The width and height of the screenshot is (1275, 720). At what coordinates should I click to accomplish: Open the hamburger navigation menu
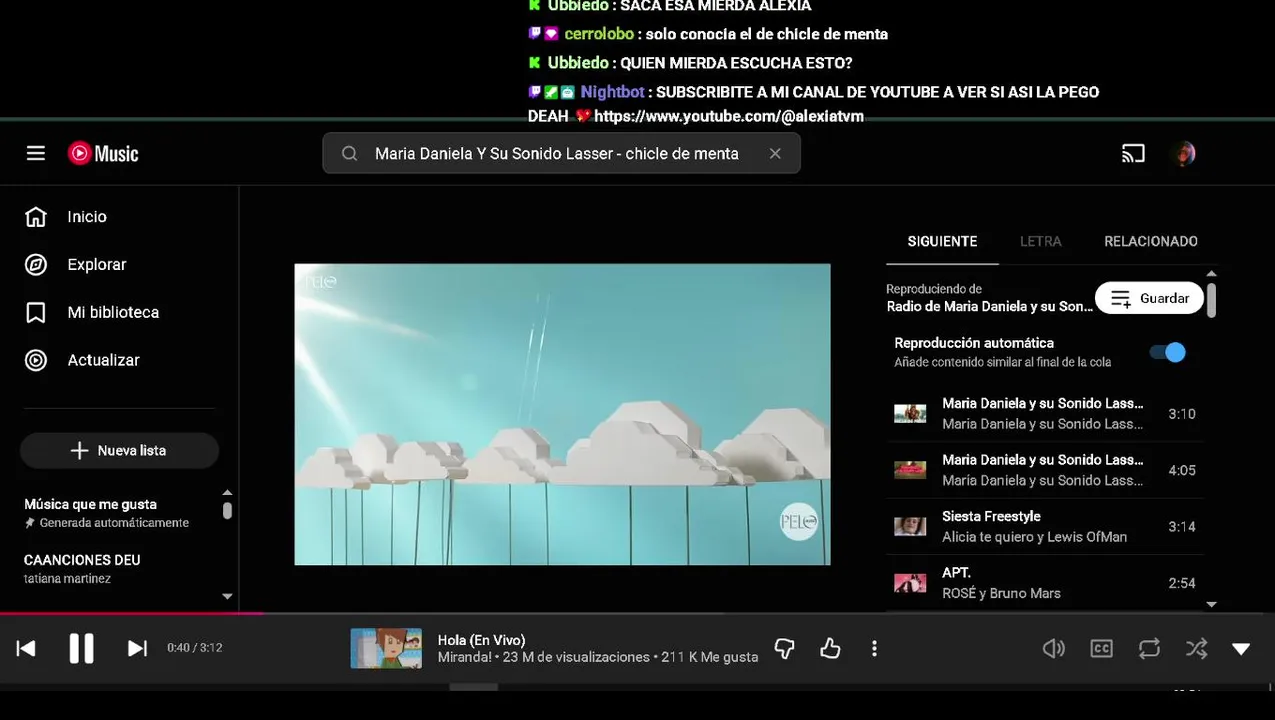(x=36, y=153)
